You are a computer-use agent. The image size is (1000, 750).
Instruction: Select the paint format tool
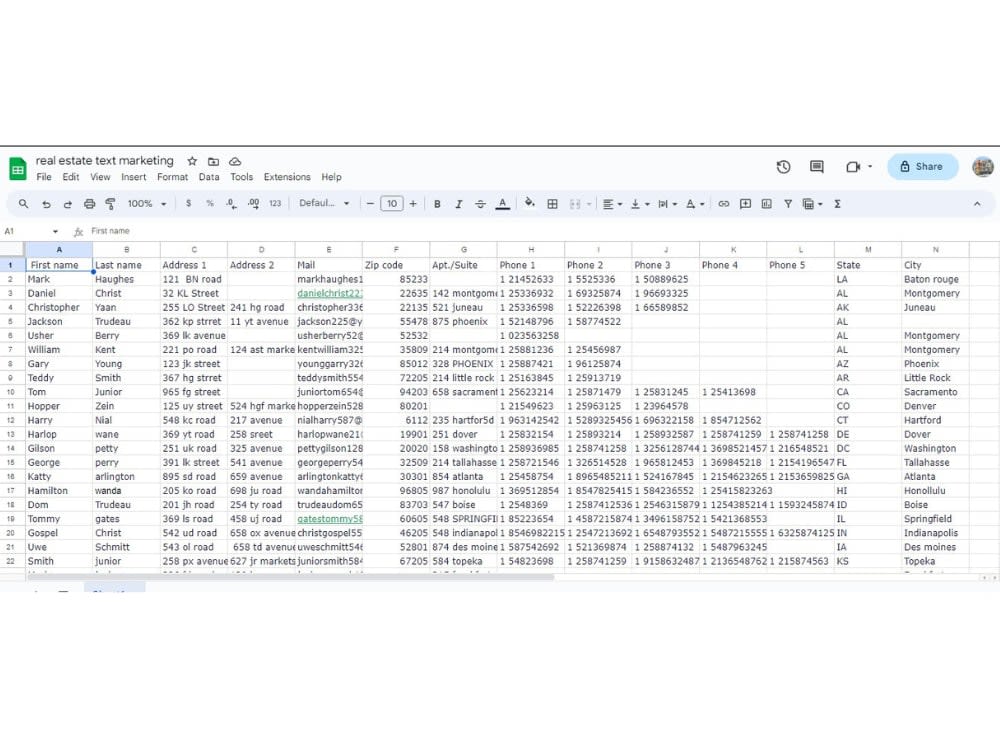click(x=110, y=204)
